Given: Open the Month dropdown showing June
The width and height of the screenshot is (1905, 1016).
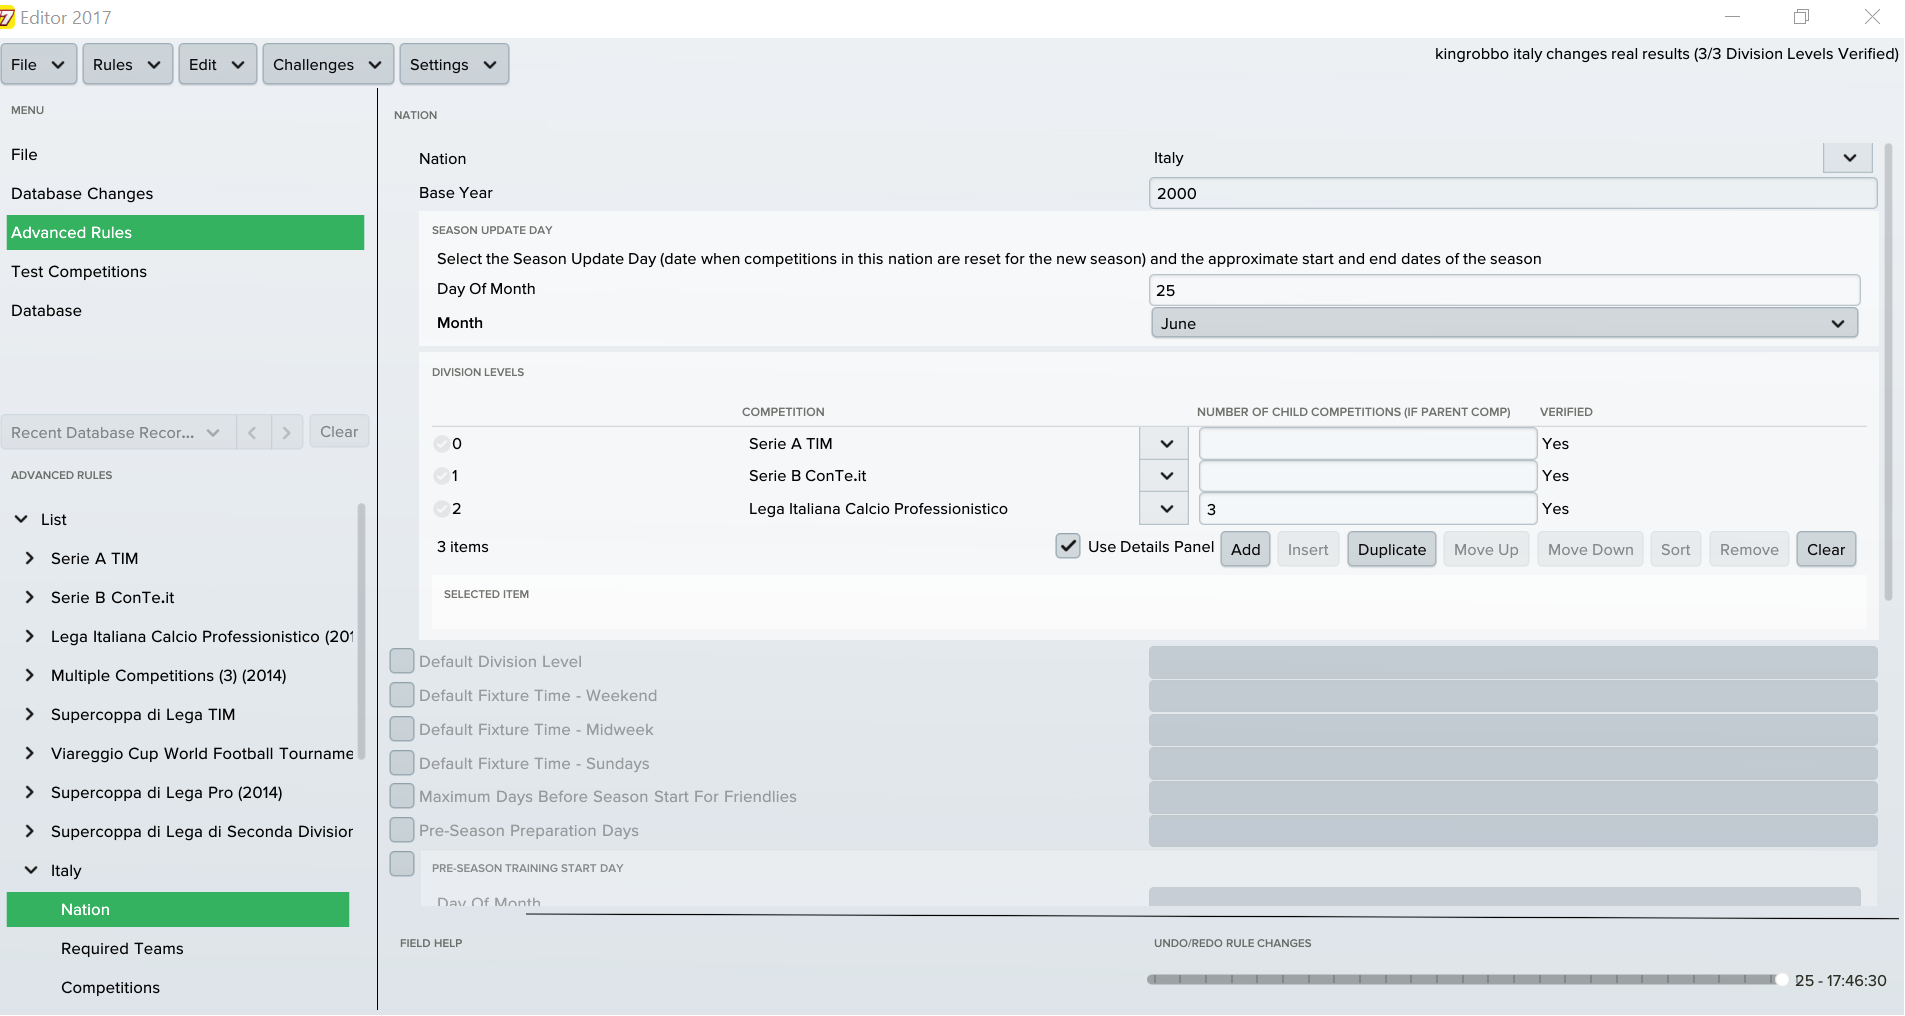Looking at the screenshot, I should (1504, 323).
